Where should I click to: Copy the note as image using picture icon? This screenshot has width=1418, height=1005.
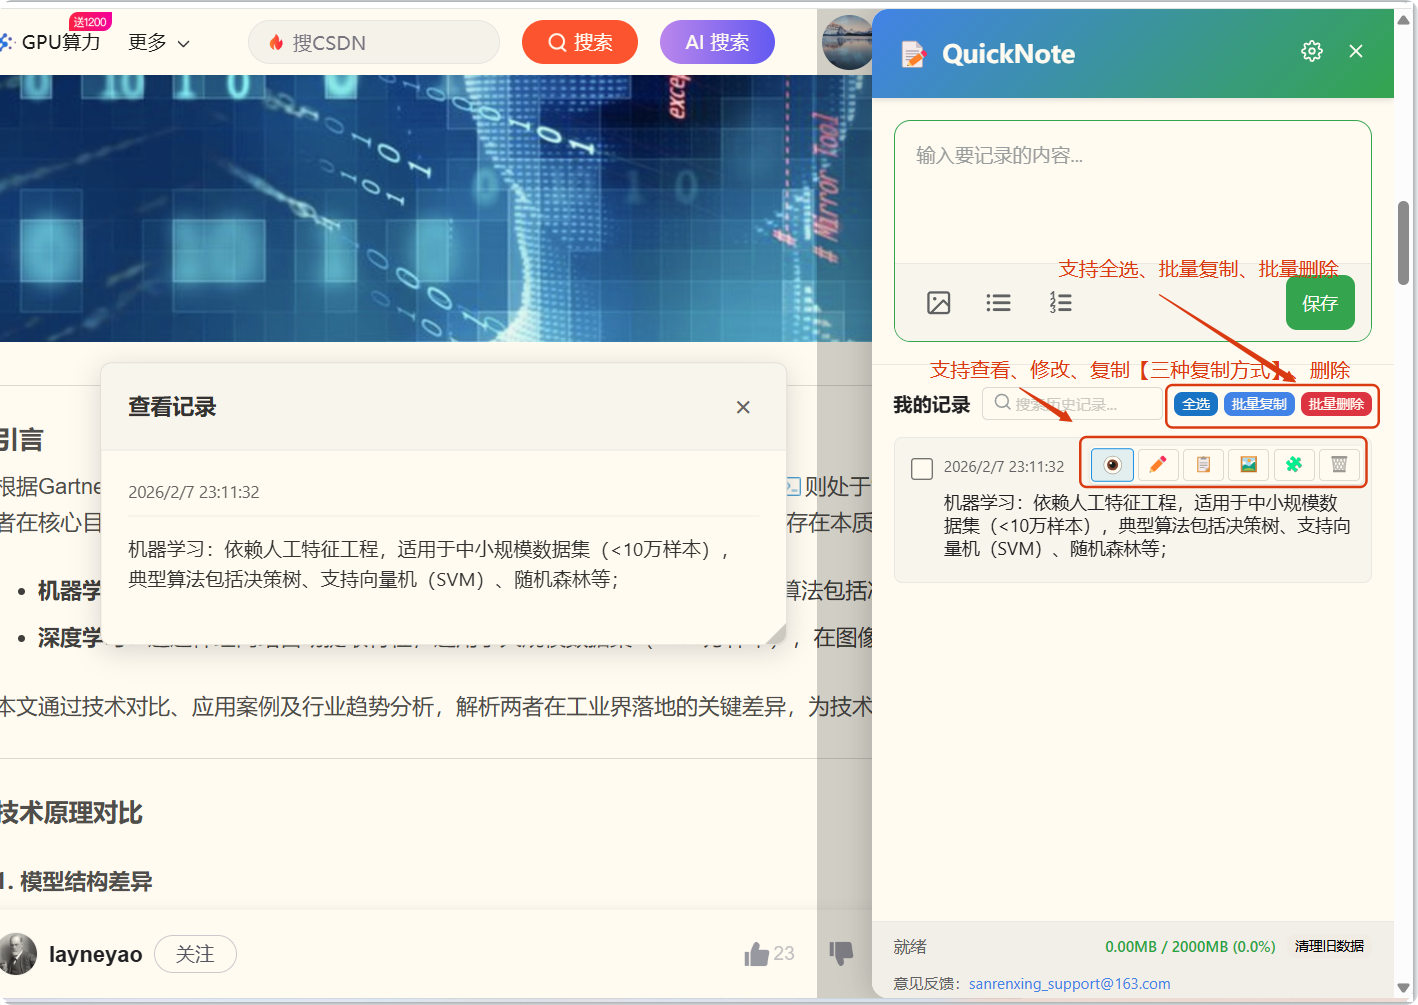click(1248, 464)
